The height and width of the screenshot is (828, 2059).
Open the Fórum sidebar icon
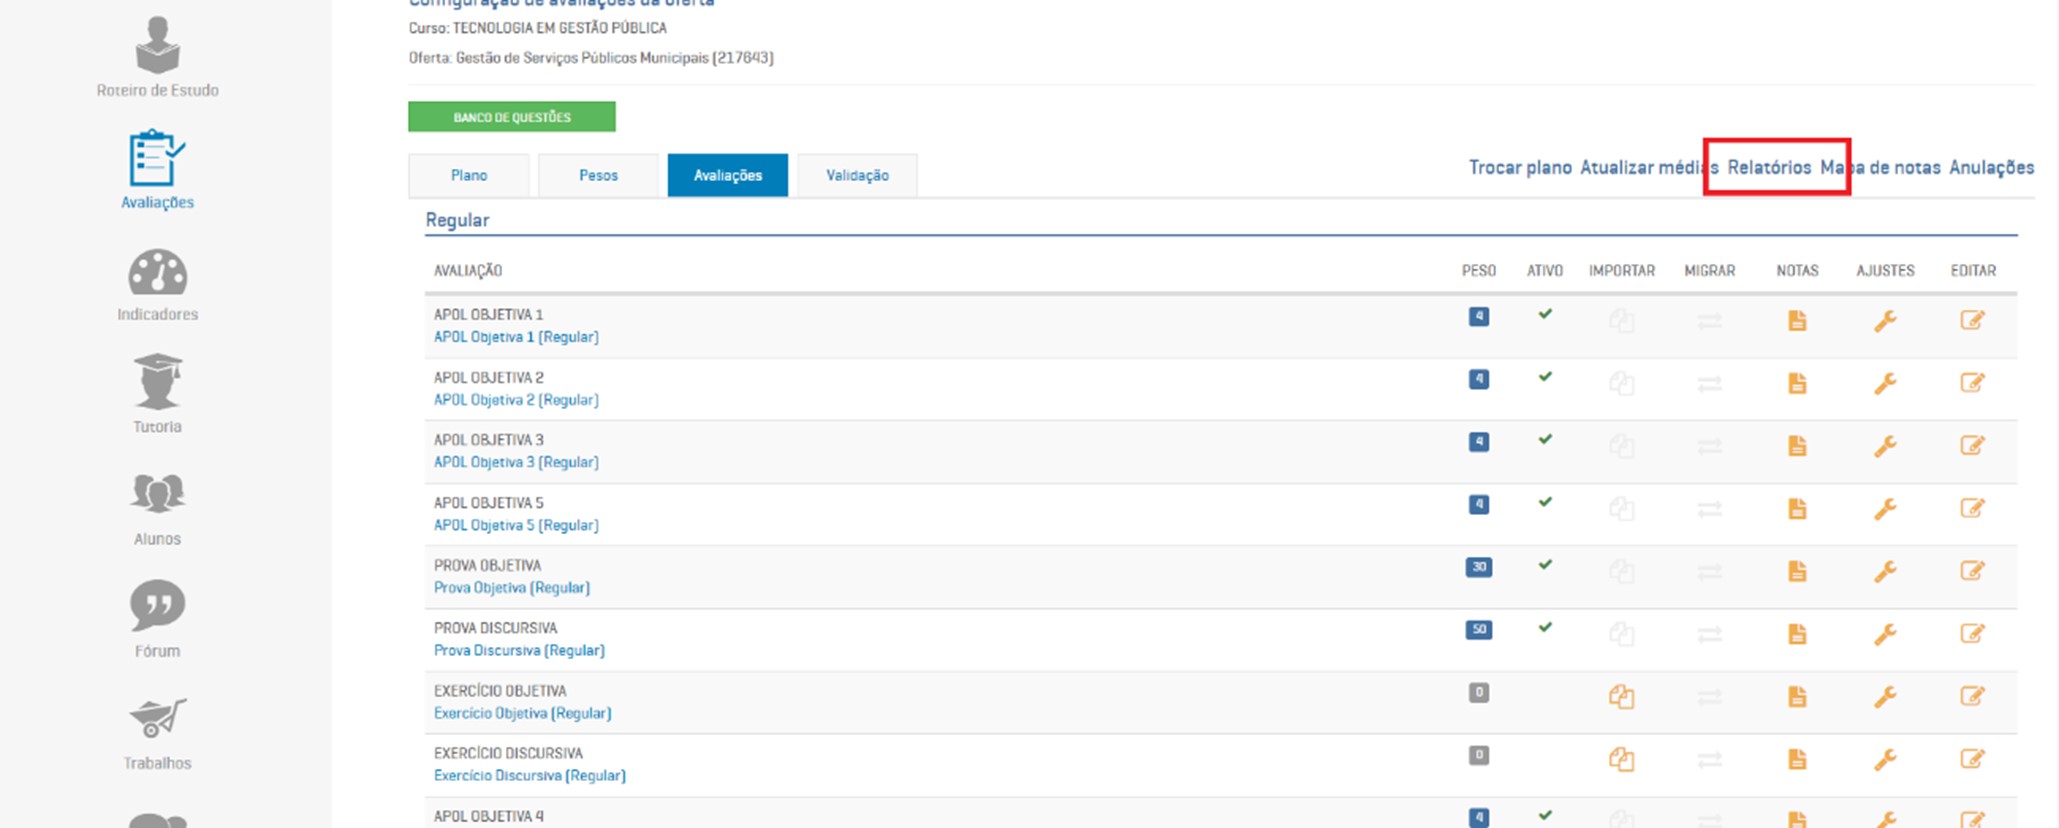(x=157, y=618)
